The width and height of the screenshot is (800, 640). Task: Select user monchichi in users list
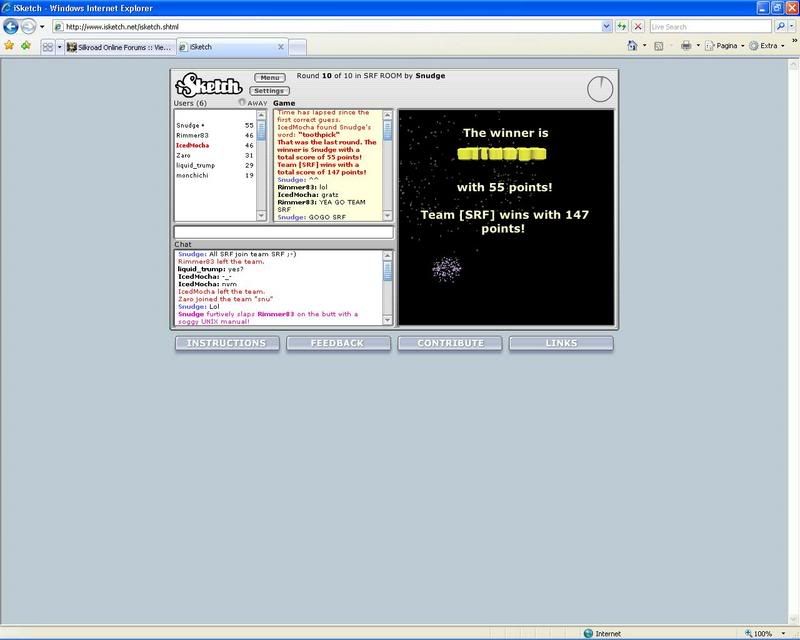tap(214, 175)
